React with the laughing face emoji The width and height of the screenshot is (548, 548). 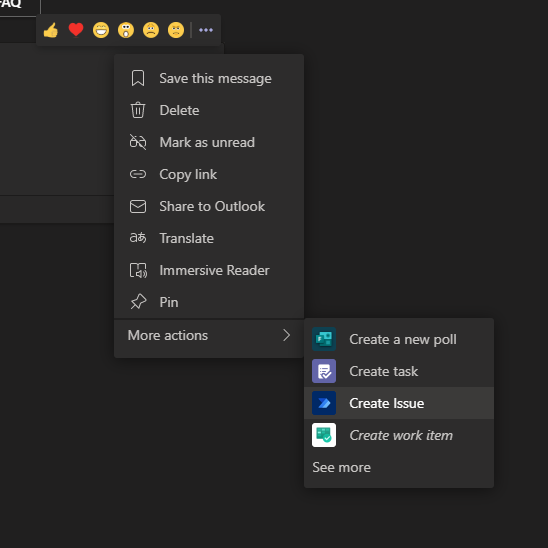pyautogui.click(x=101, y=30)
